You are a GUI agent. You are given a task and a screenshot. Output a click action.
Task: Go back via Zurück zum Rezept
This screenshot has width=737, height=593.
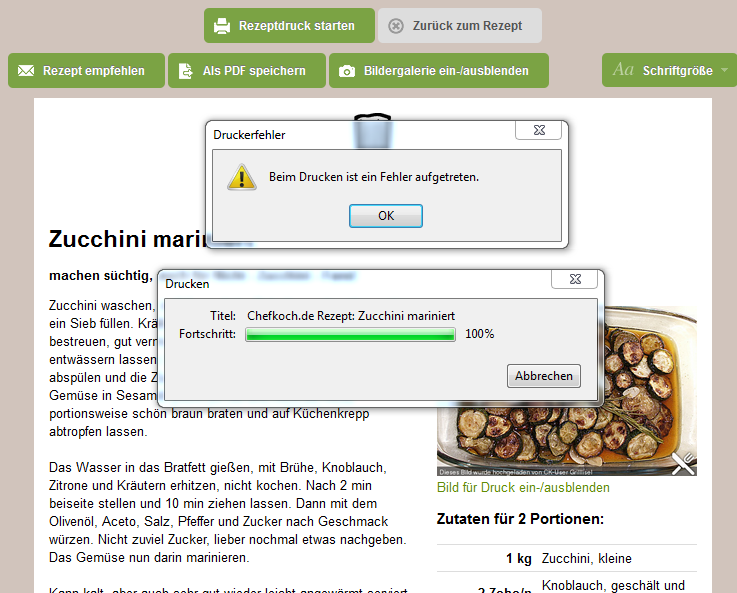coord(460,25)
